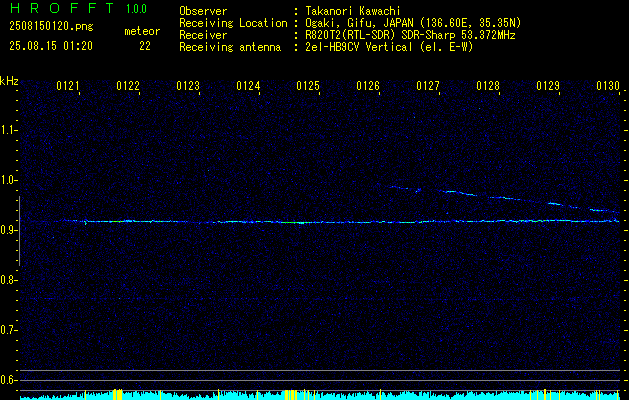Select the version number 1.0.0

point(136,9)
